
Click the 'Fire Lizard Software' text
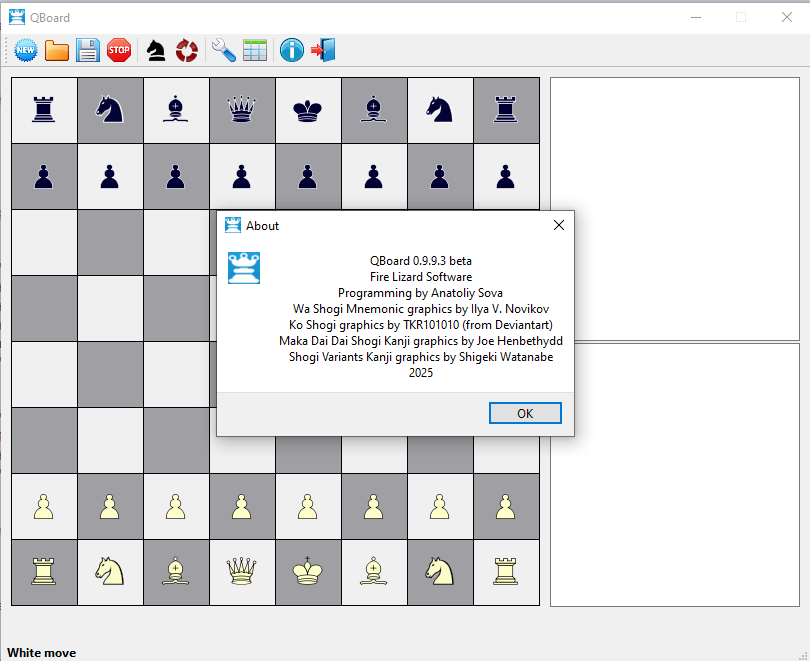click(420, 277)
